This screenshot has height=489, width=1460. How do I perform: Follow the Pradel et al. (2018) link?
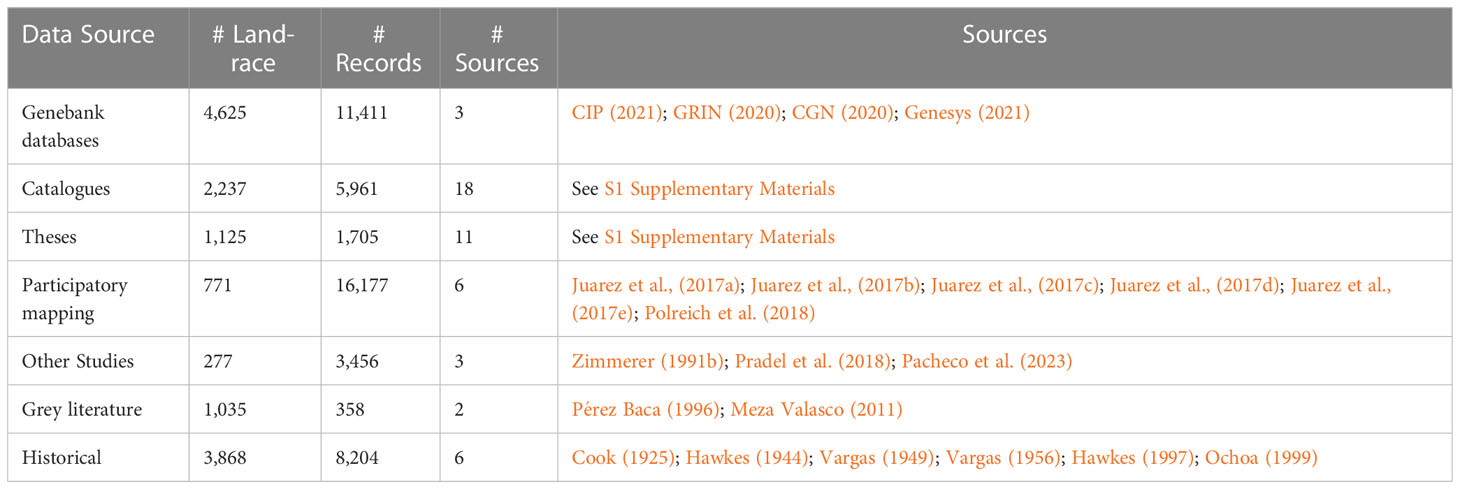point(813,361)
